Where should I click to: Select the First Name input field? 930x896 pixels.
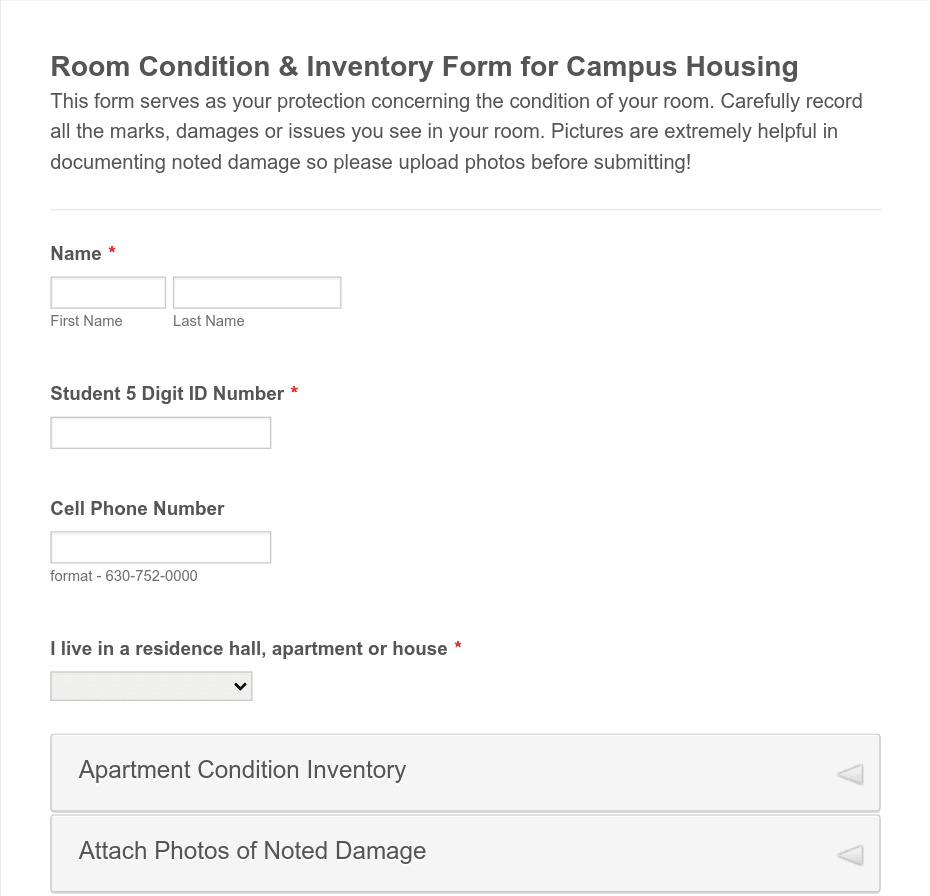coord(107,292)
